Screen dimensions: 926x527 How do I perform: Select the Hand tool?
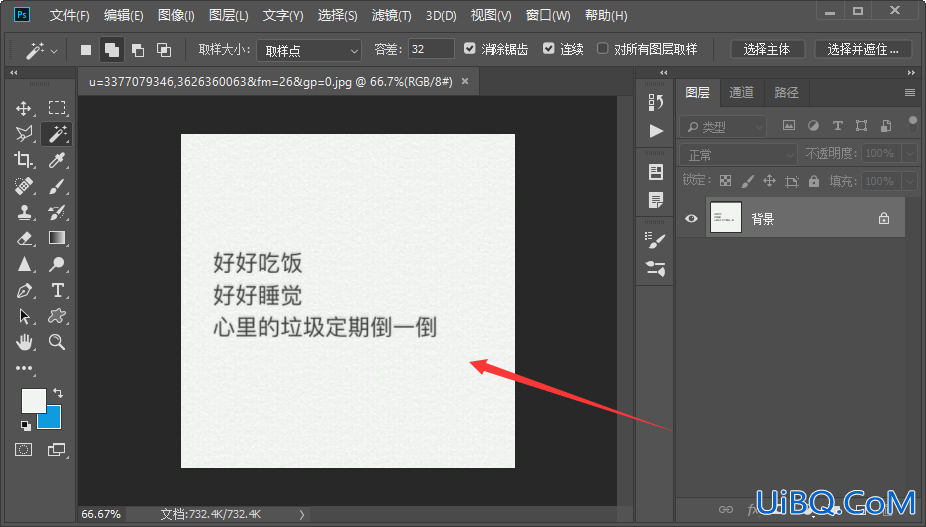[x=24, y=342]
